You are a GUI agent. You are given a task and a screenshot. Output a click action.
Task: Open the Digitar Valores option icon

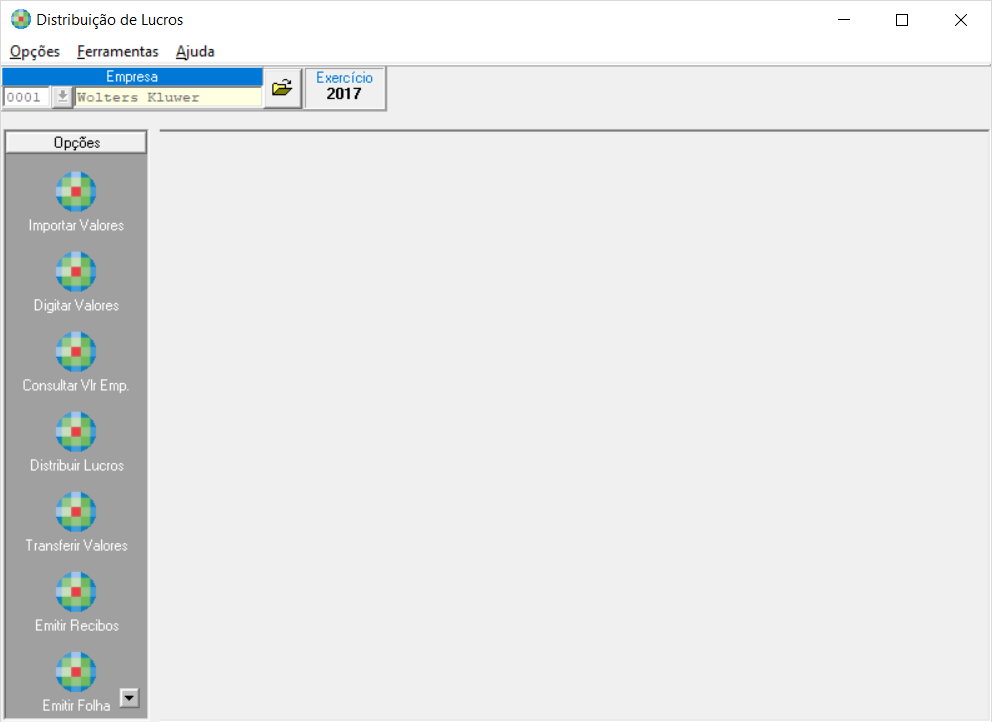click(x=76, y=271)
